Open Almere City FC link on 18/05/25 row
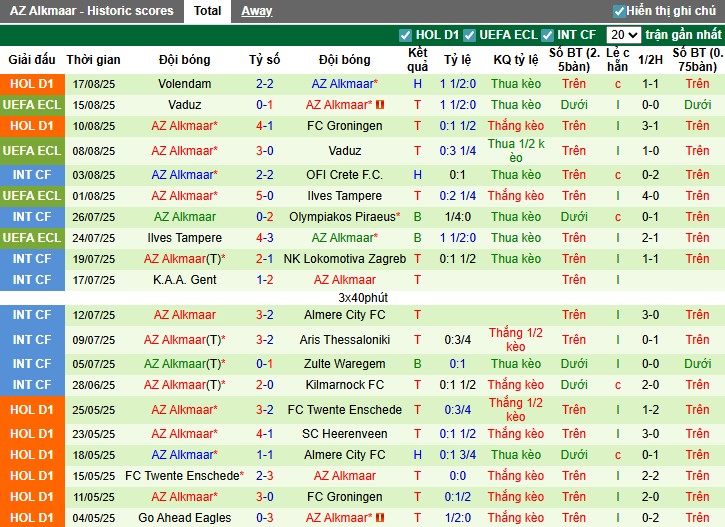 [x=344, y=455]
